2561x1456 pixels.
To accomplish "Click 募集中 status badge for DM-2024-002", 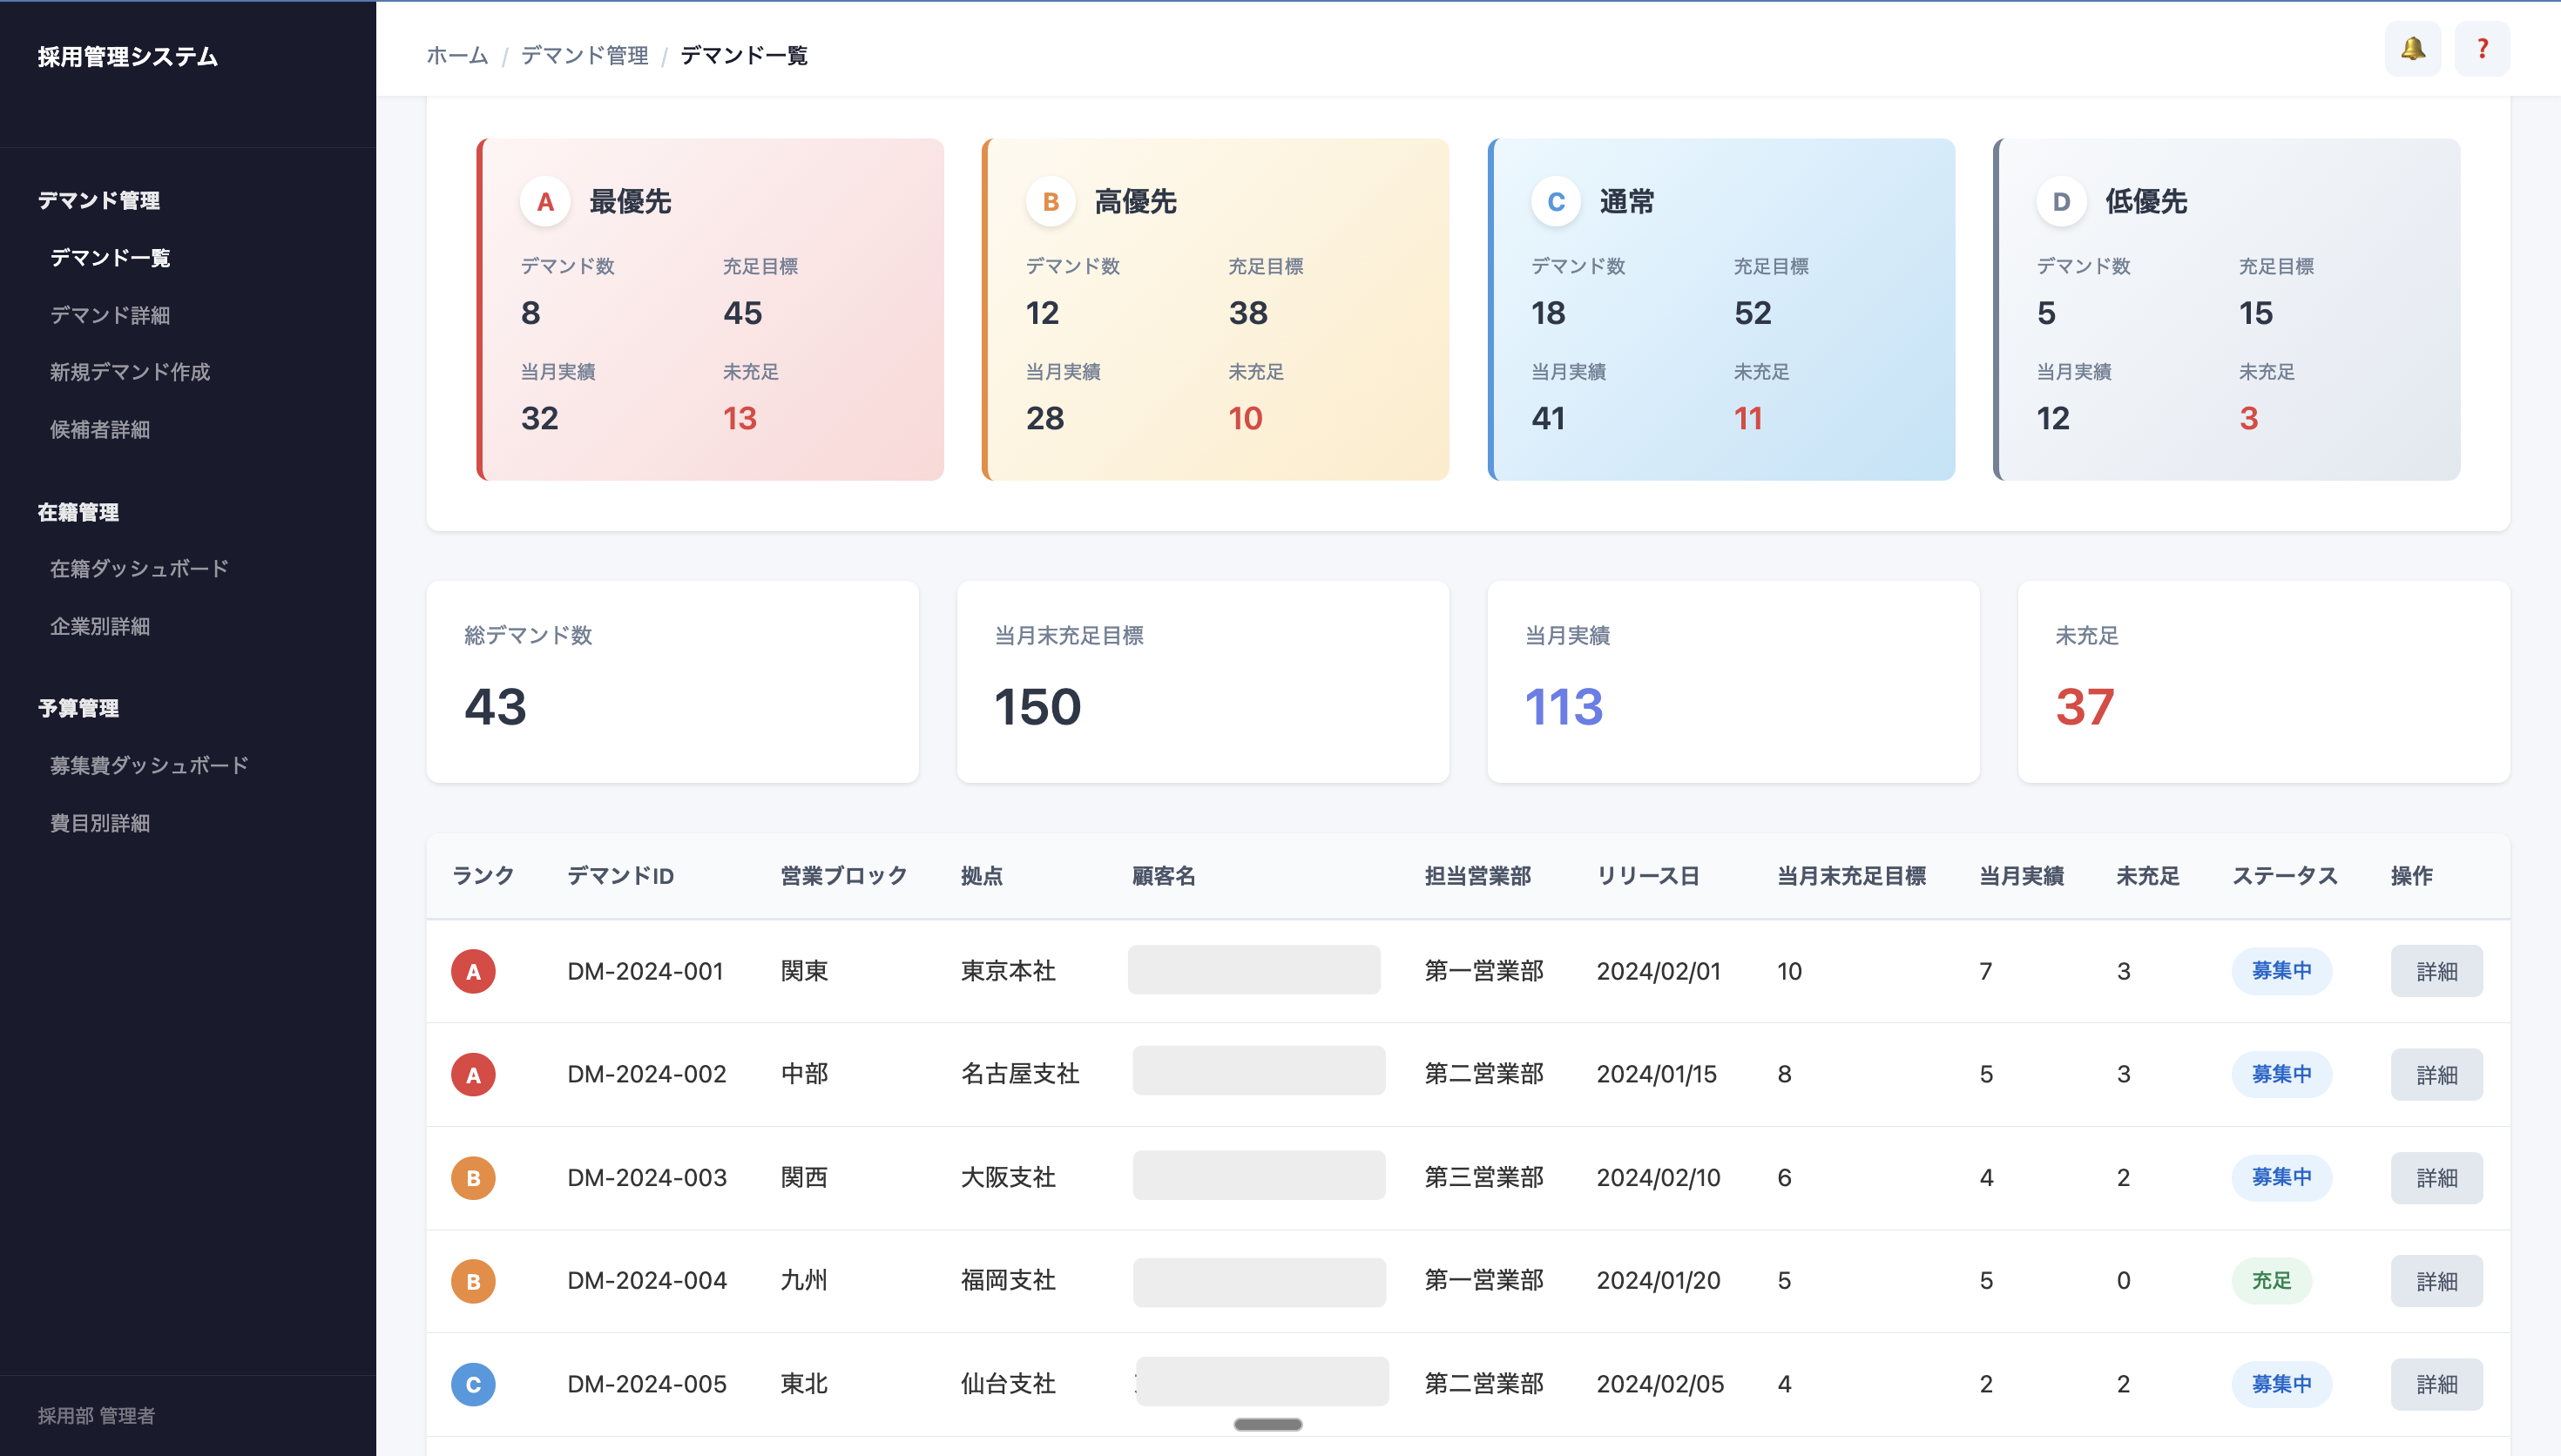I will pos(2281,1074).
